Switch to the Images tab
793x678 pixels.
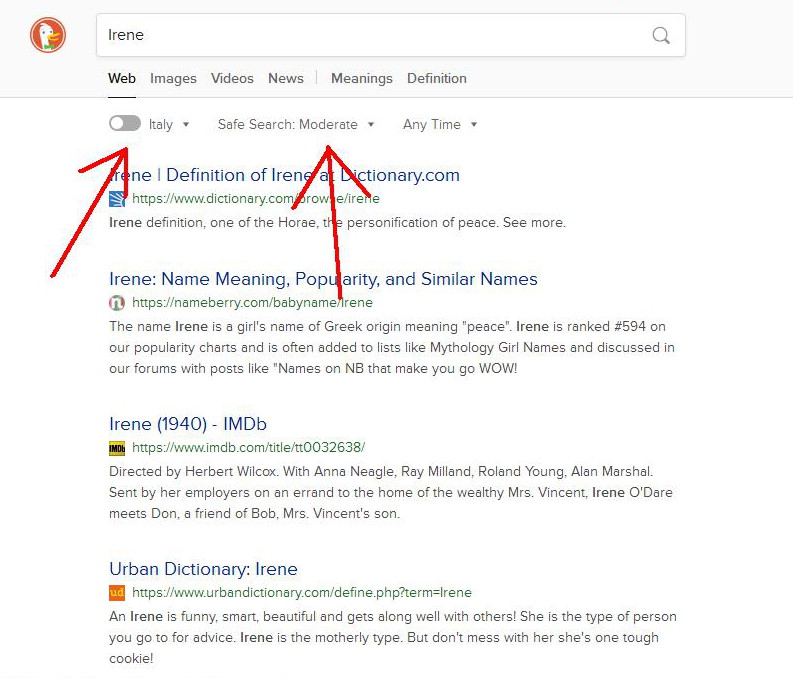(x=173, y=79)
